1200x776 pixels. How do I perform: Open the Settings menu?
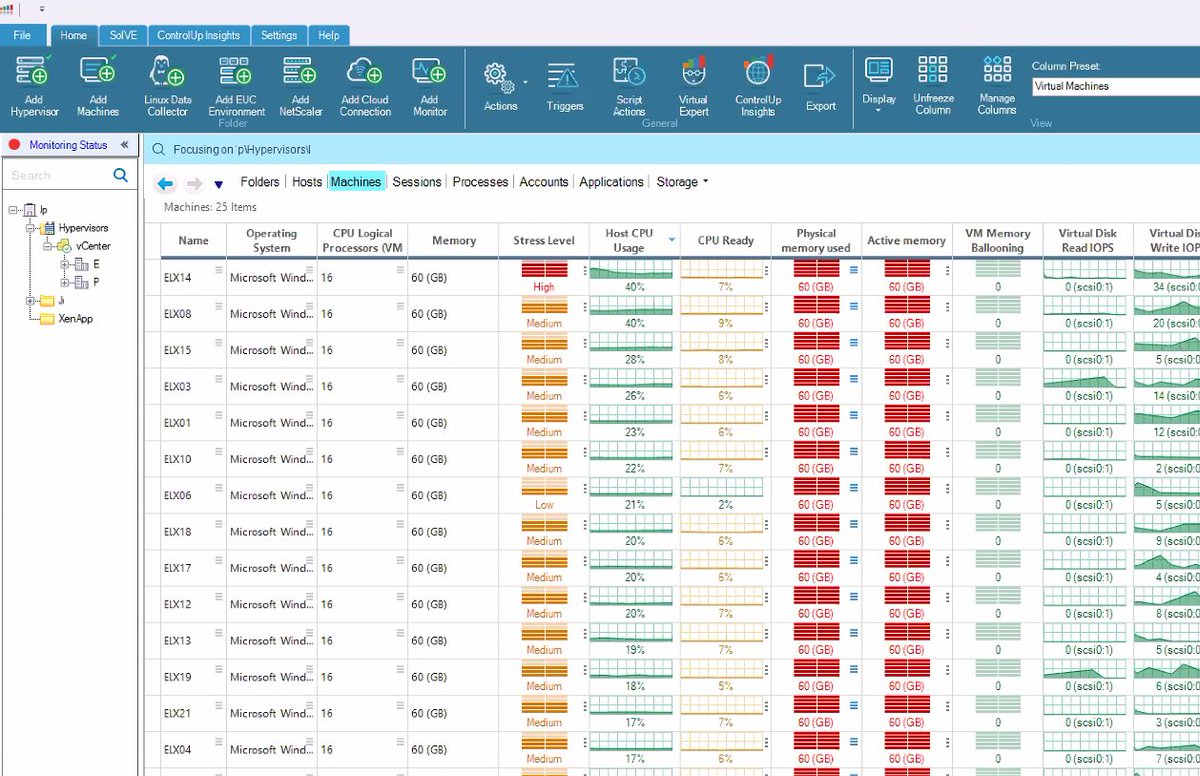(x=279, y=35)
